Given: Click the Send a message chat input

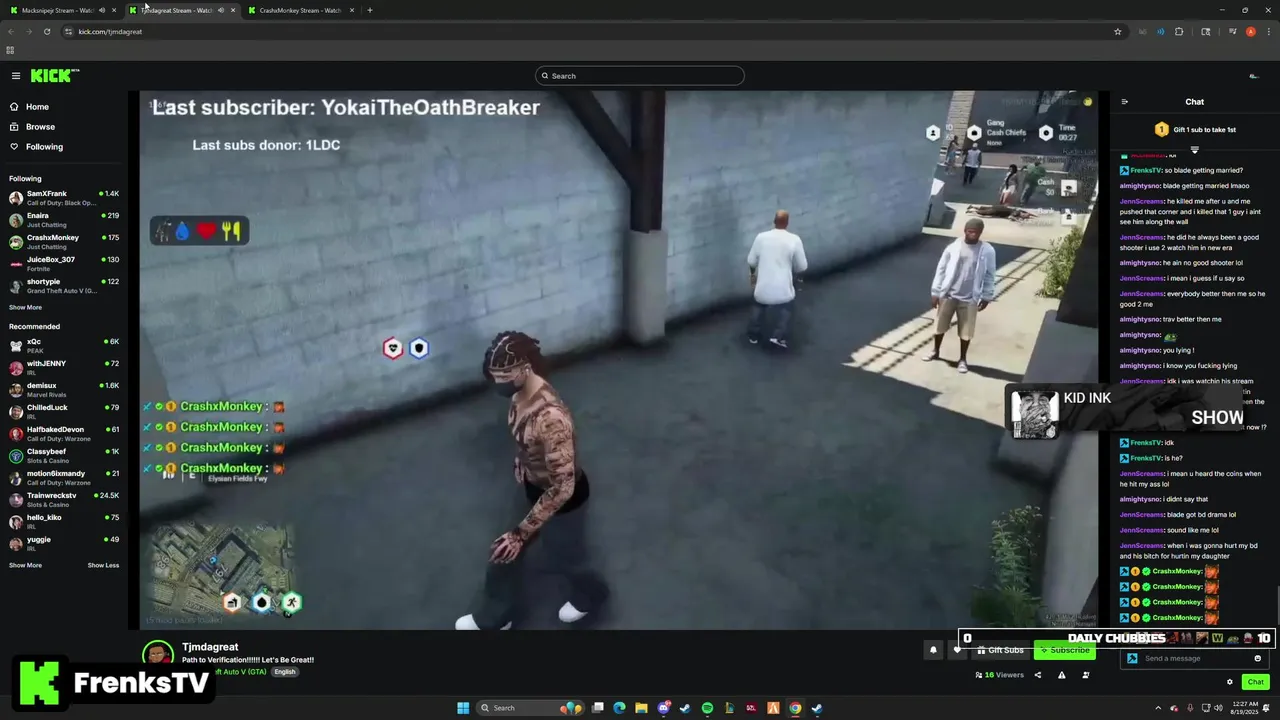Looking at the screenshot, I should [x=1197, y=658].
